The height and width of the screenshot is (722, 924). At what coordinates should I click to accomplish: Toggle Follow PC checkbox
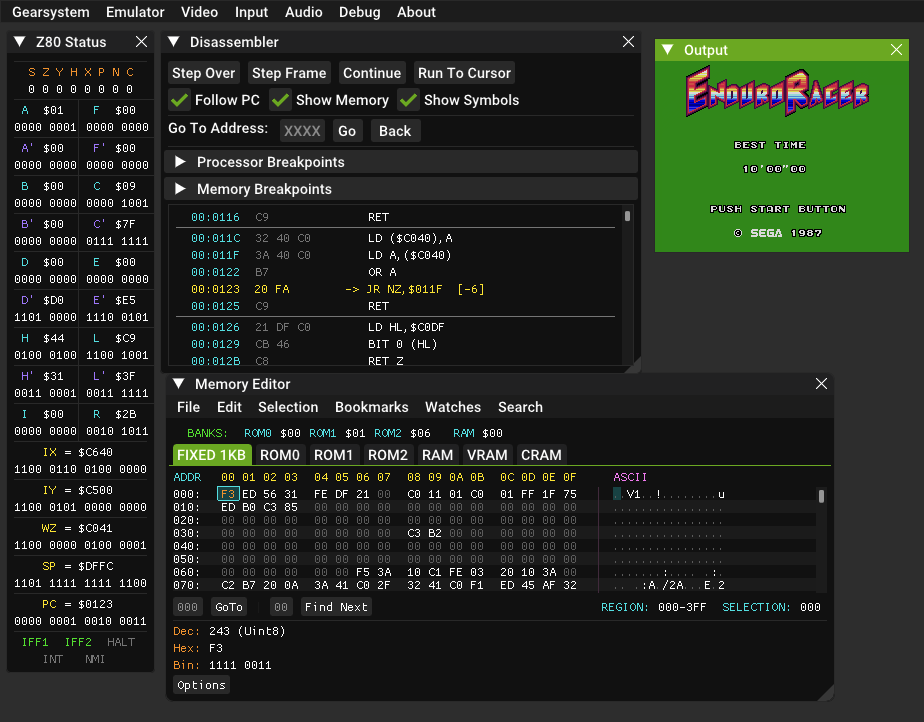coord(179,100)
